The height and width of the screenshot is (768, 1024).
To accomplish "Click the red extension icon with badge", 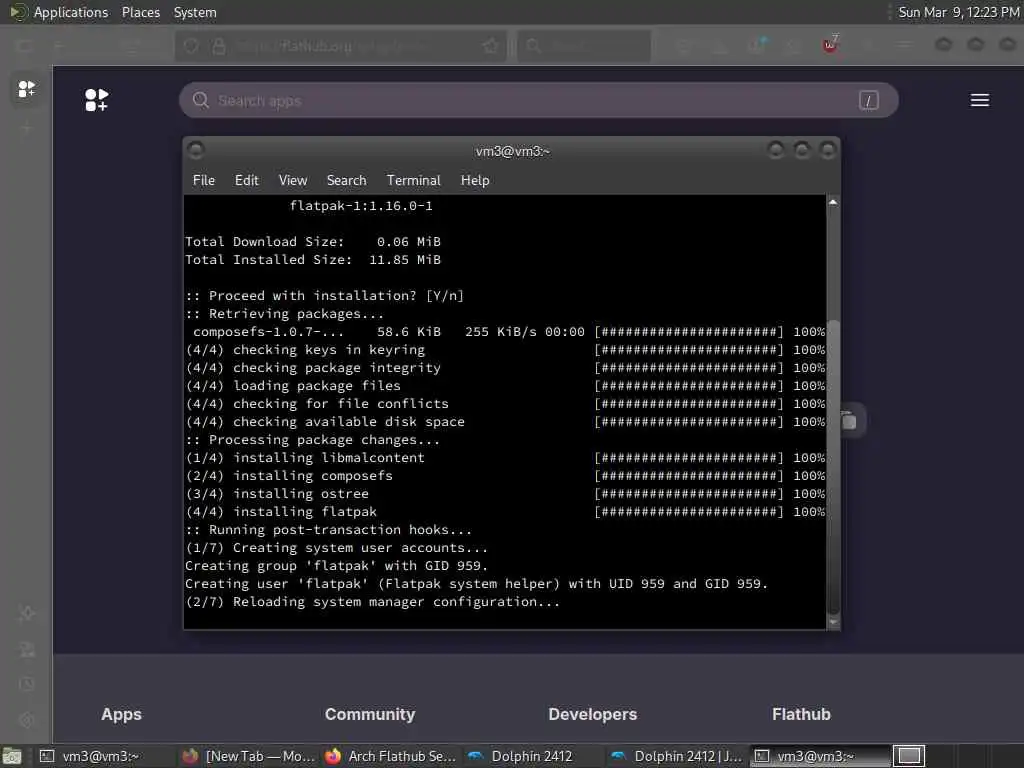I will pos(830,45).
